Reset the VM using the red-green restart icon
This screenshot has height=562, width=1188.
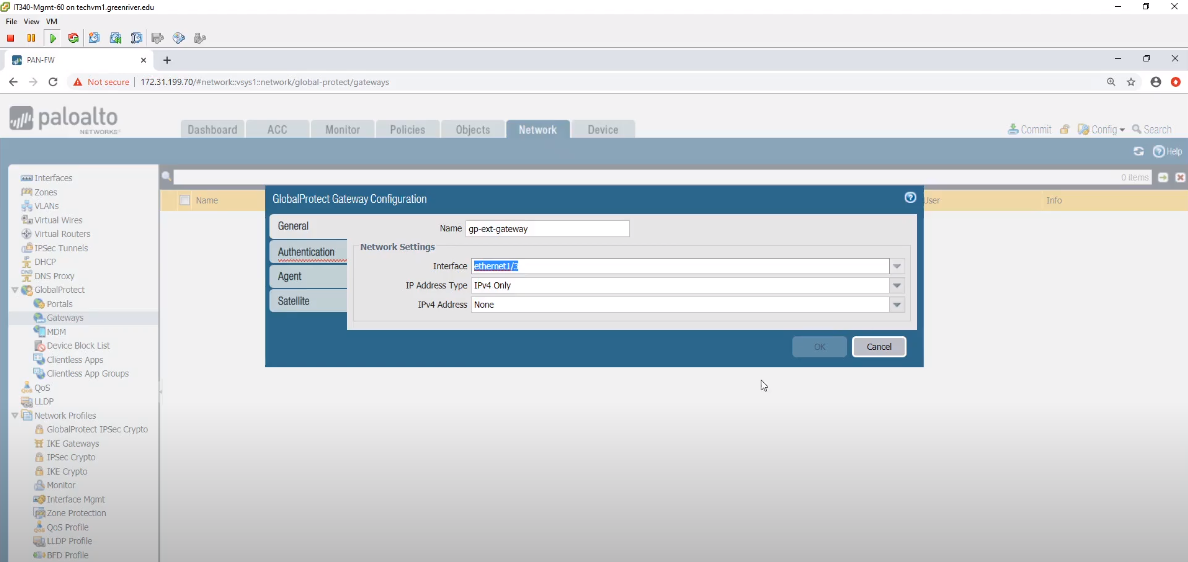point(73,38)
